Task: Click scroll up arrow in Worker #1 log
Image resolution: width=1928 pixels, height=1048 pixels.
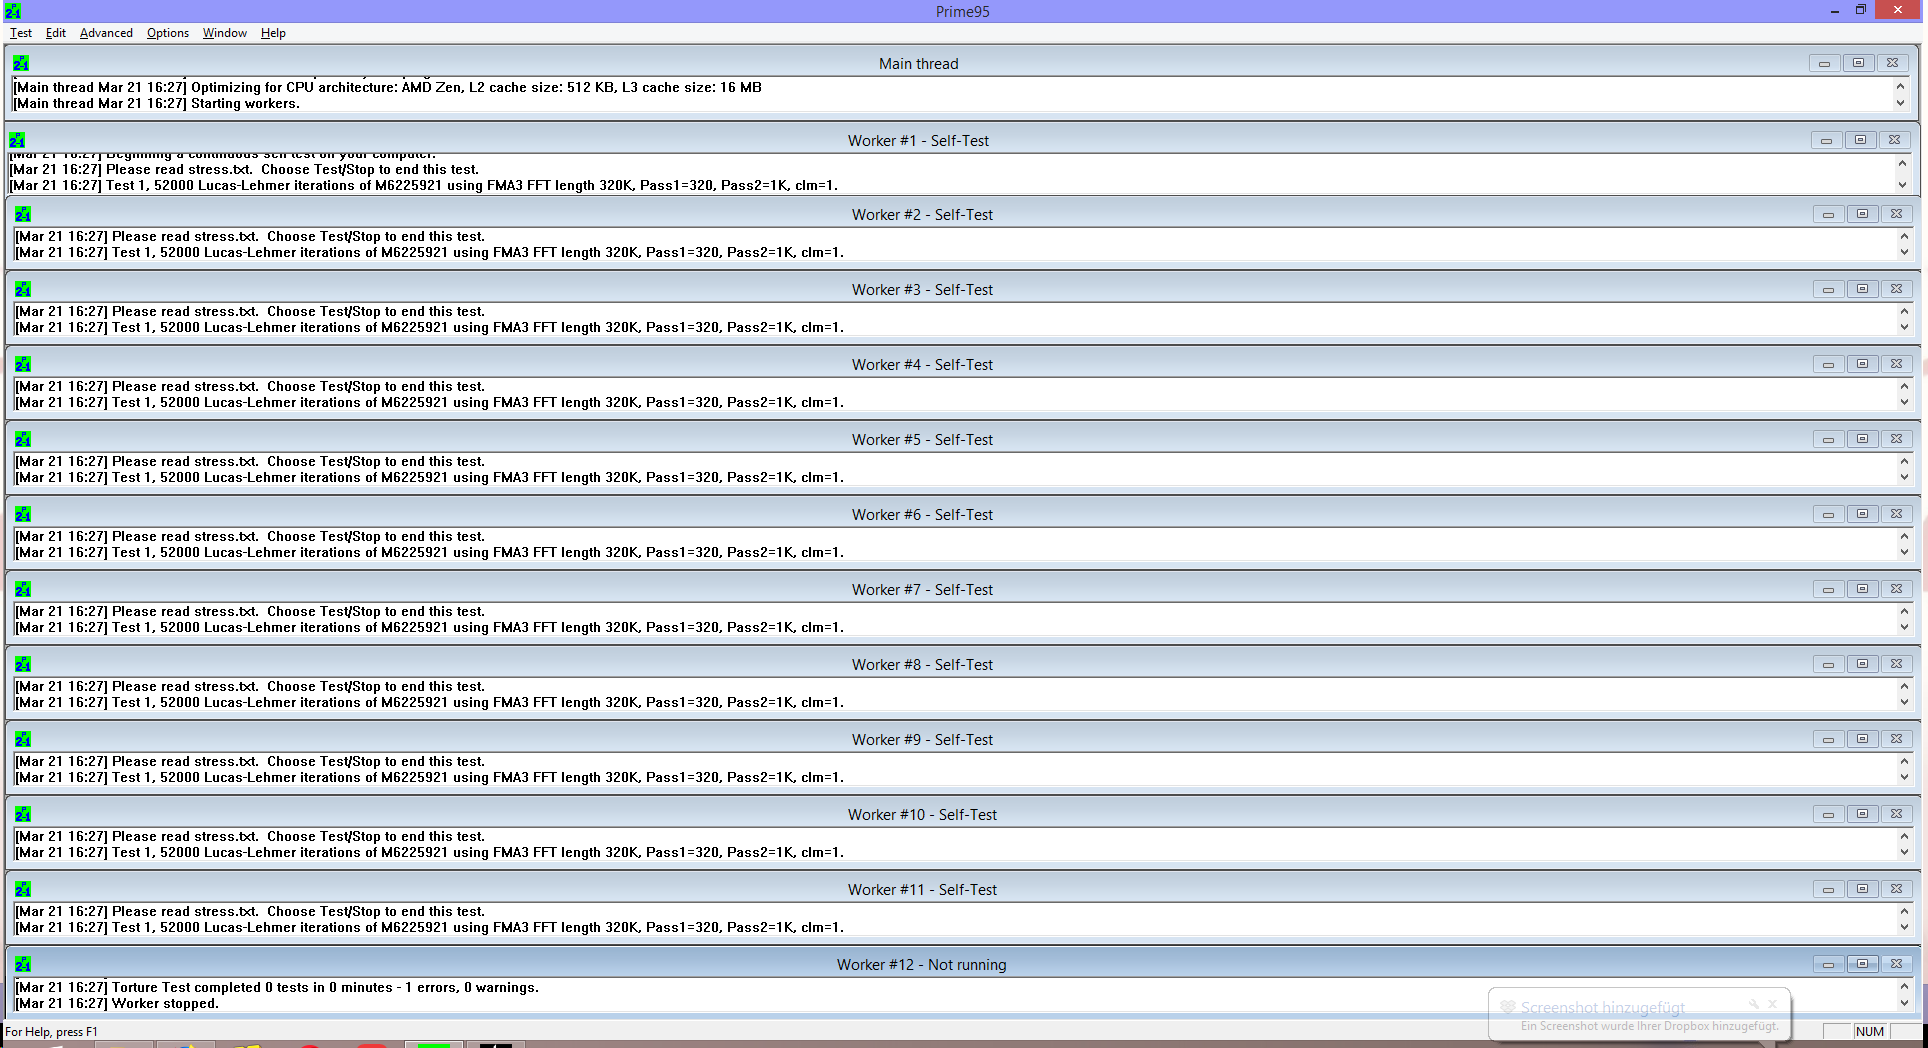Action: [x=1902, y=162]
